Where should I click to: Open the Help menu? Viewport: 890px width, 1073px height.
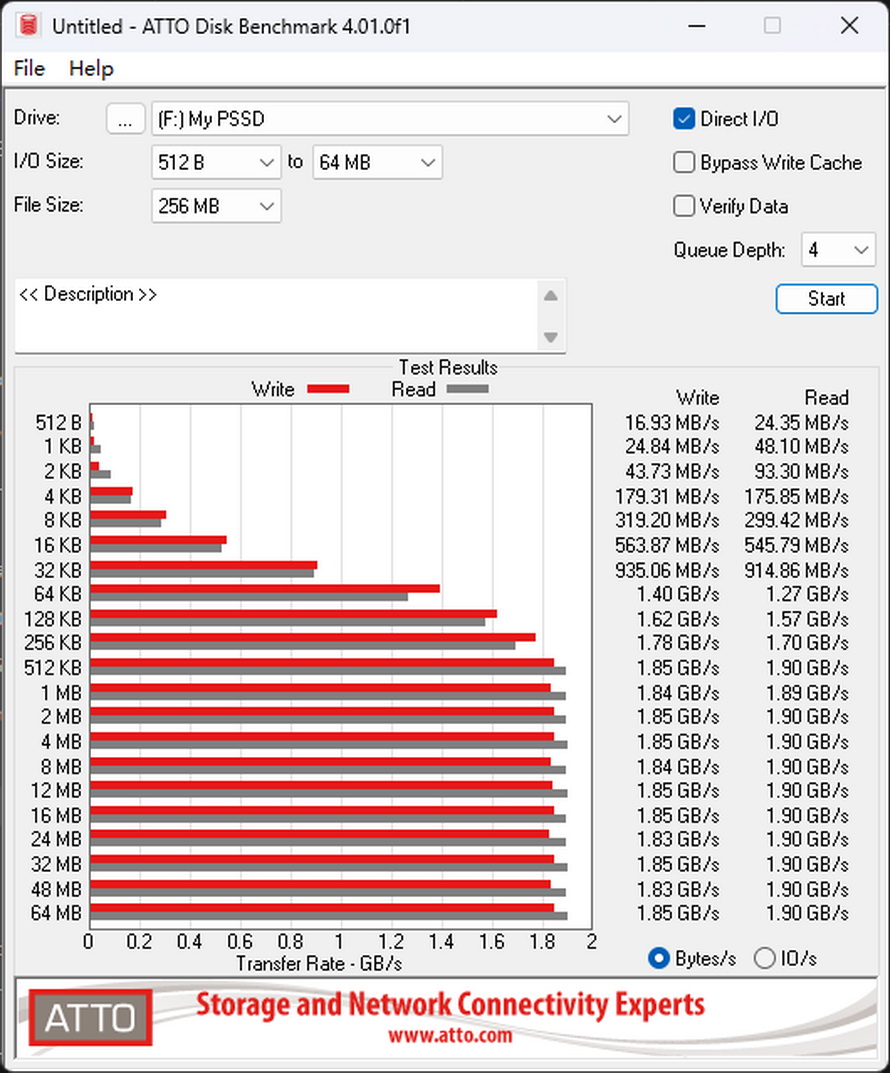pos(91,68)
